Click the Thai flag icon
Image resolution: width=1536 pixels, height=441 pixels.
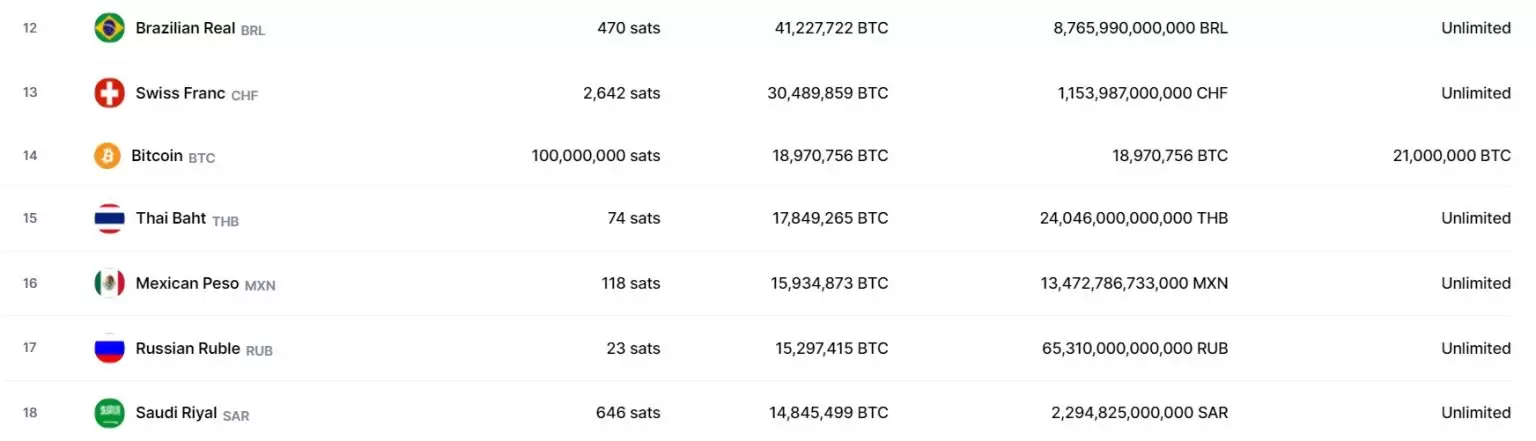click(109, 218)
